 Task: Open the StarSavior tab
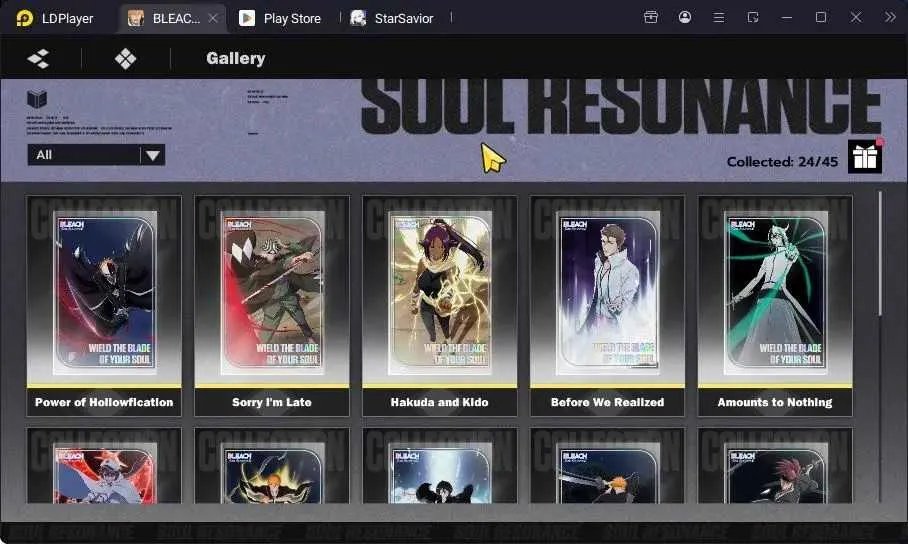pos(393,19)
